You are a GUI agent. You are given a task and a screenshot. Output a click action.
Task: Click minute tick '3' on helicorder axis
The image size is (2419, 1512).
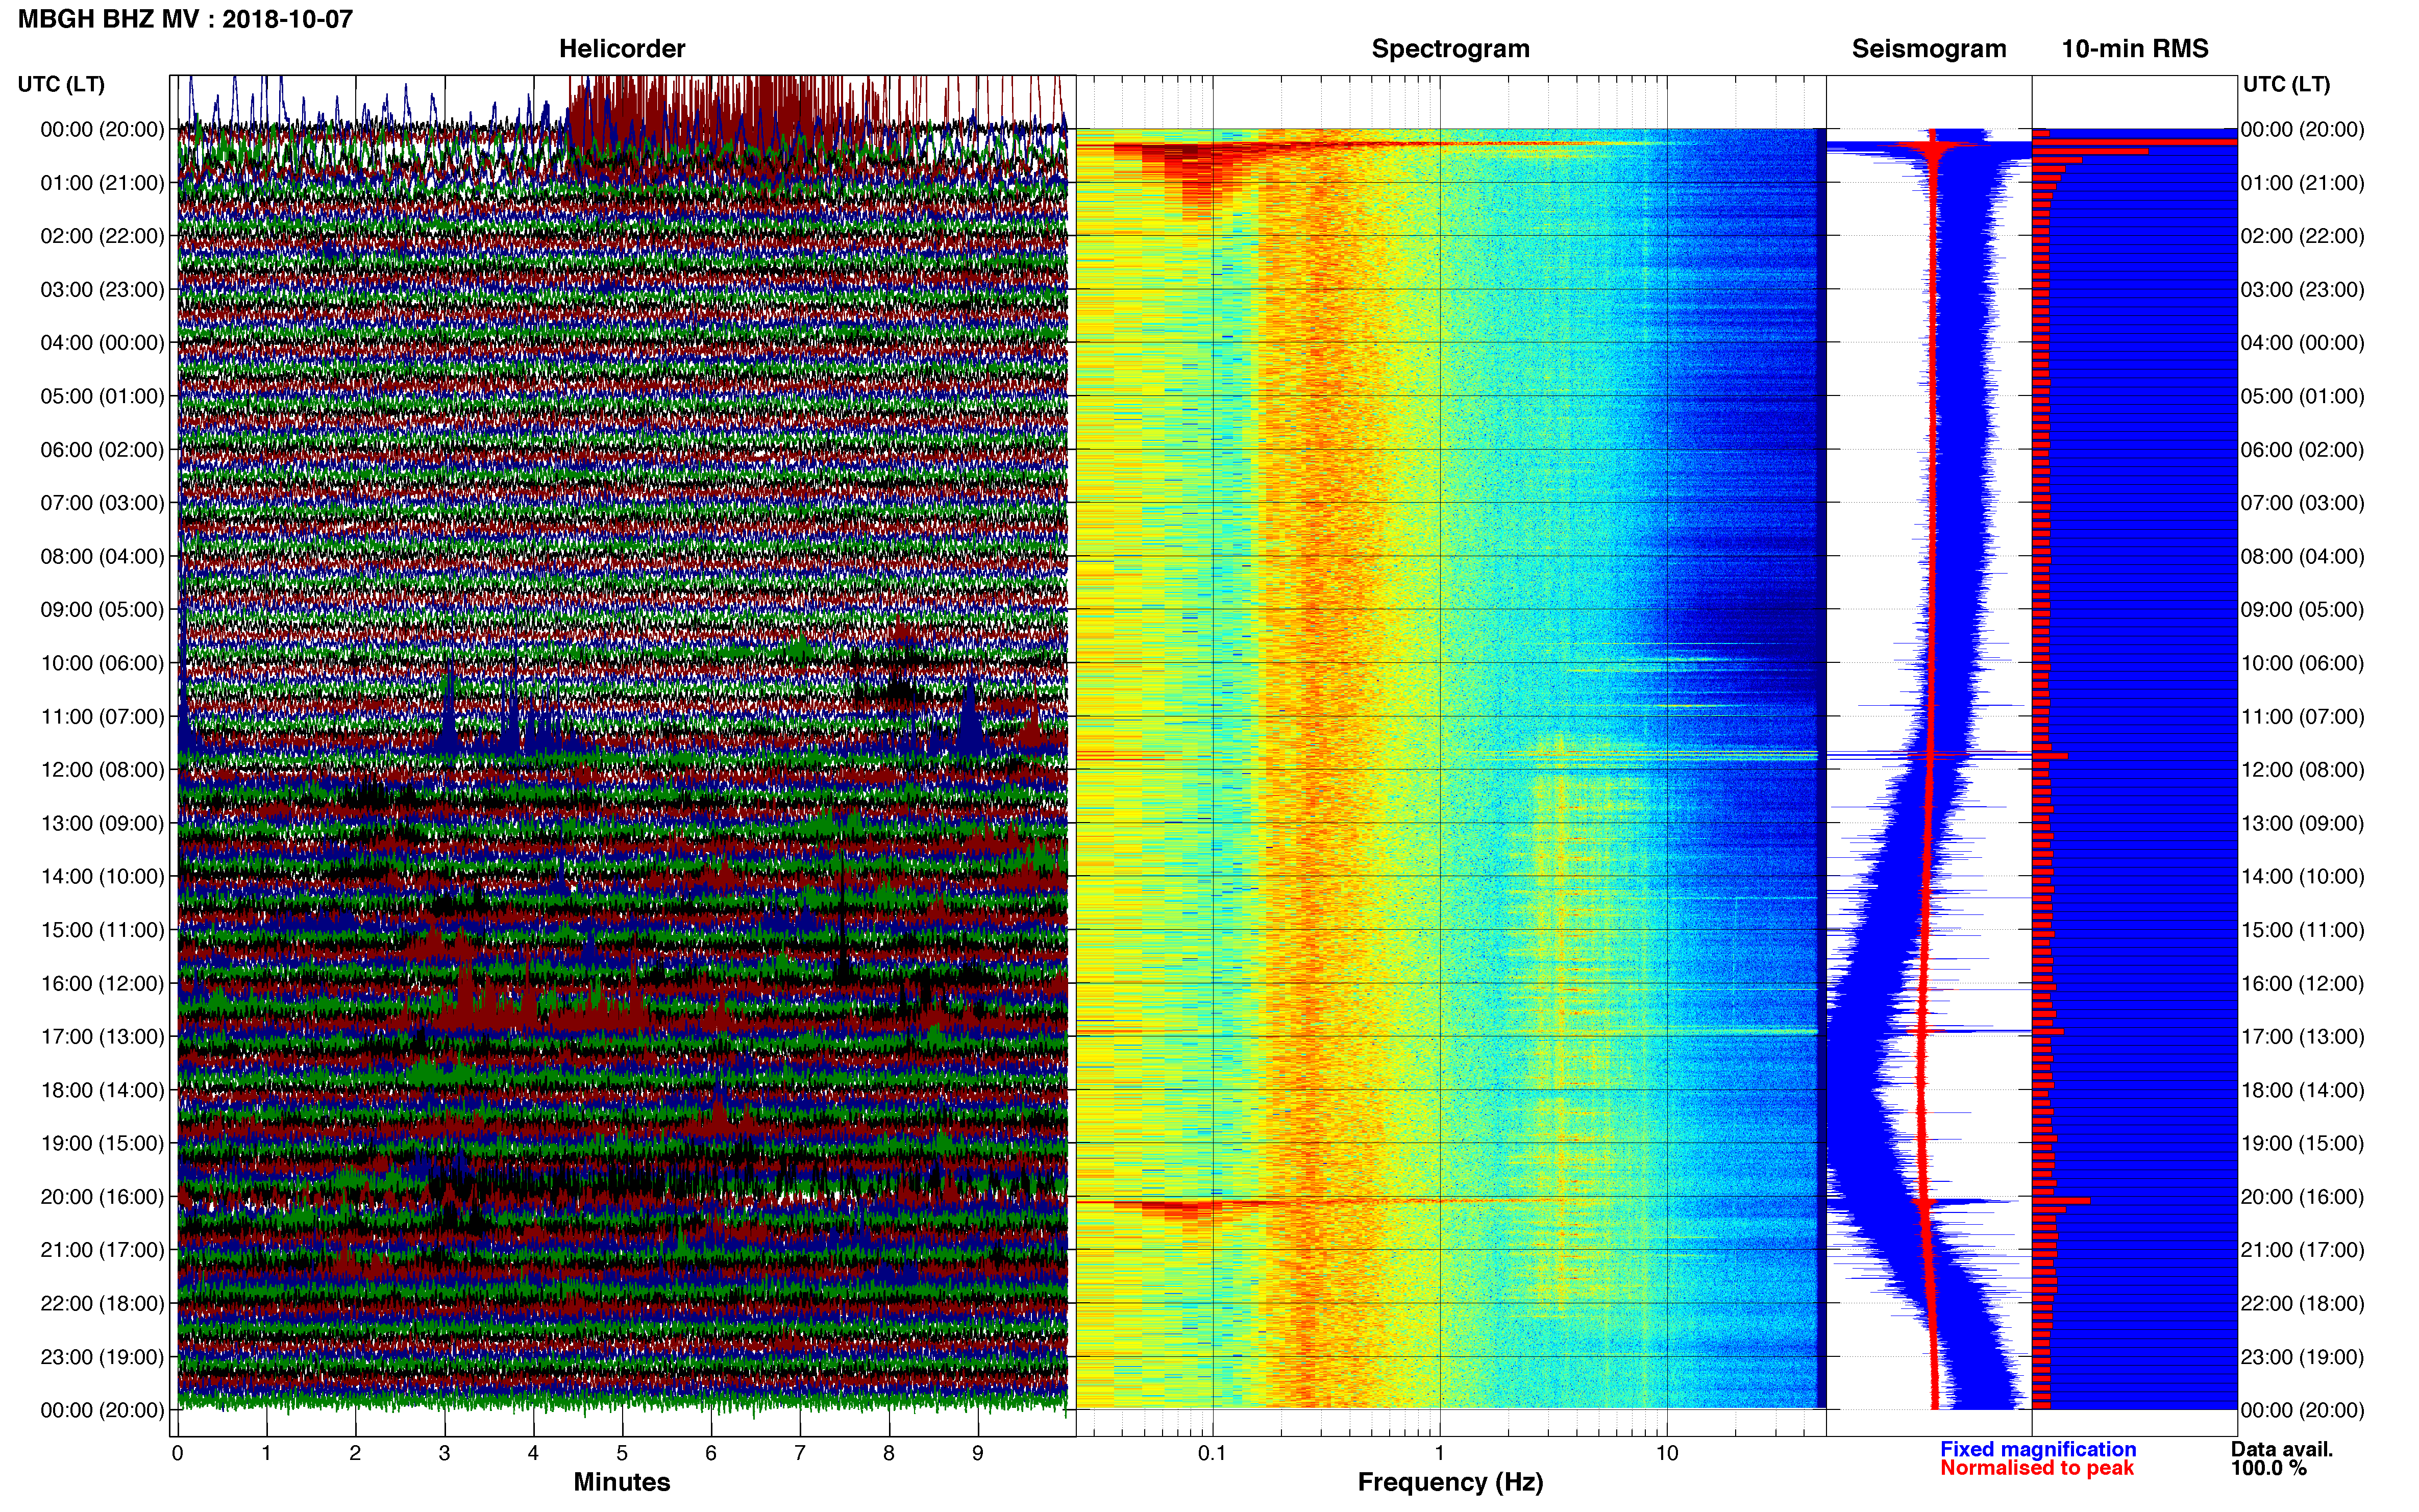[444, 1454]
